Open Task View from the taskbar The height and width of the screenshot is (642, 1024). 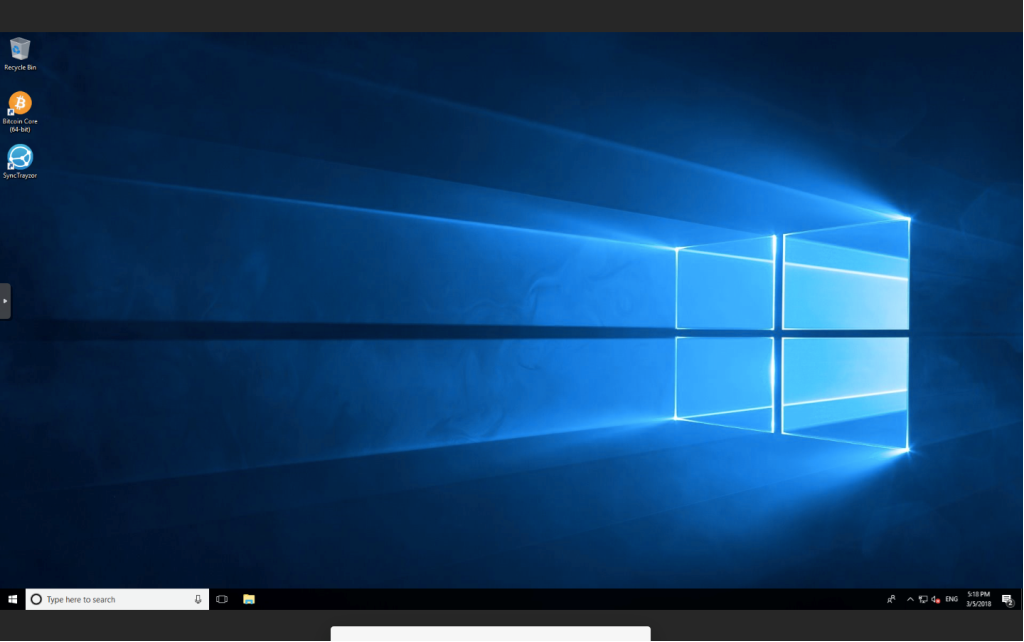click(222, 600)
